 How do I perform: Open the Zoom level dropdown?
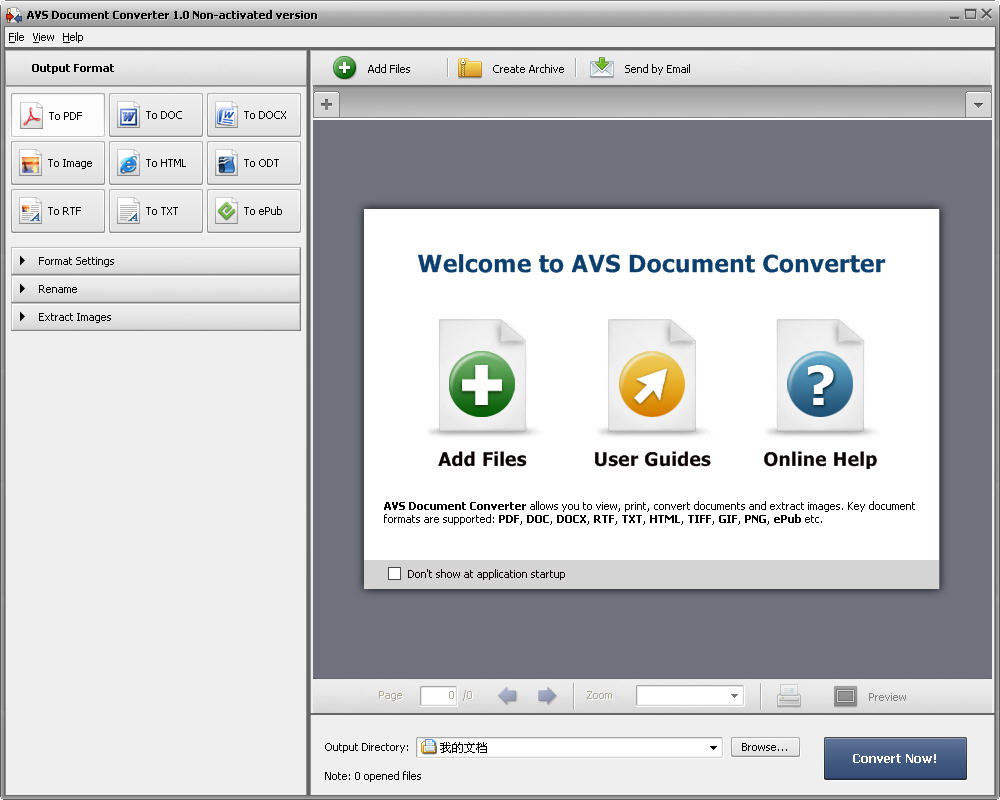(734, 696)
